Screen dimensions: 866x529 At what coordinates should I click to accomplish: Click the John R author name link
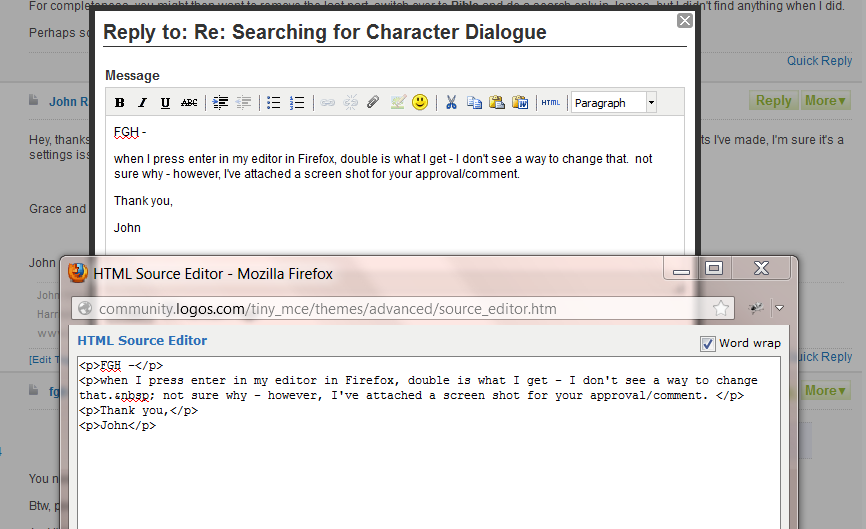coord(68,102)
